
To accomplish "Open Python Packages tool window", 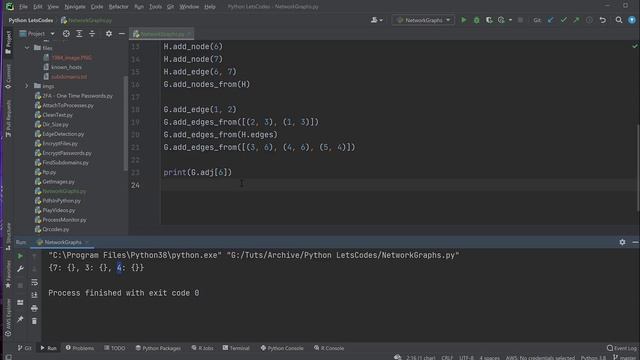I will click(x=158, y=348).
